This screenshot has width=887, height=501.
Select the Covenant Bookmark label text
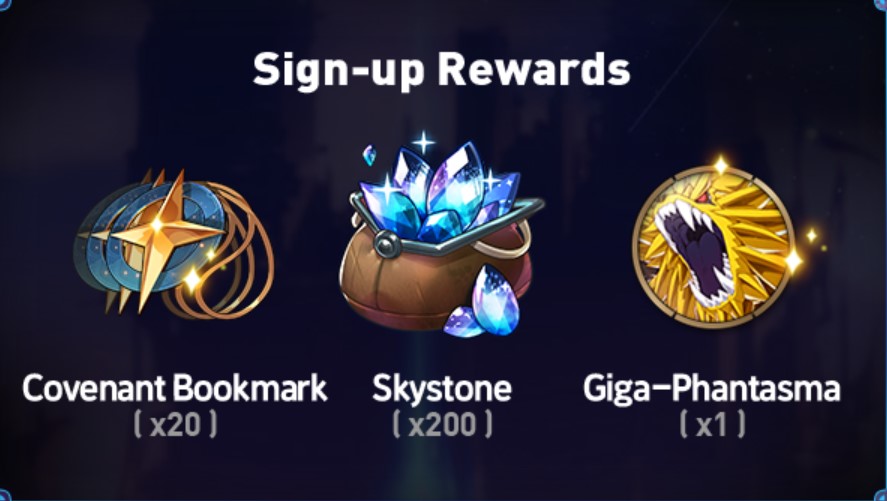(174, 388)
